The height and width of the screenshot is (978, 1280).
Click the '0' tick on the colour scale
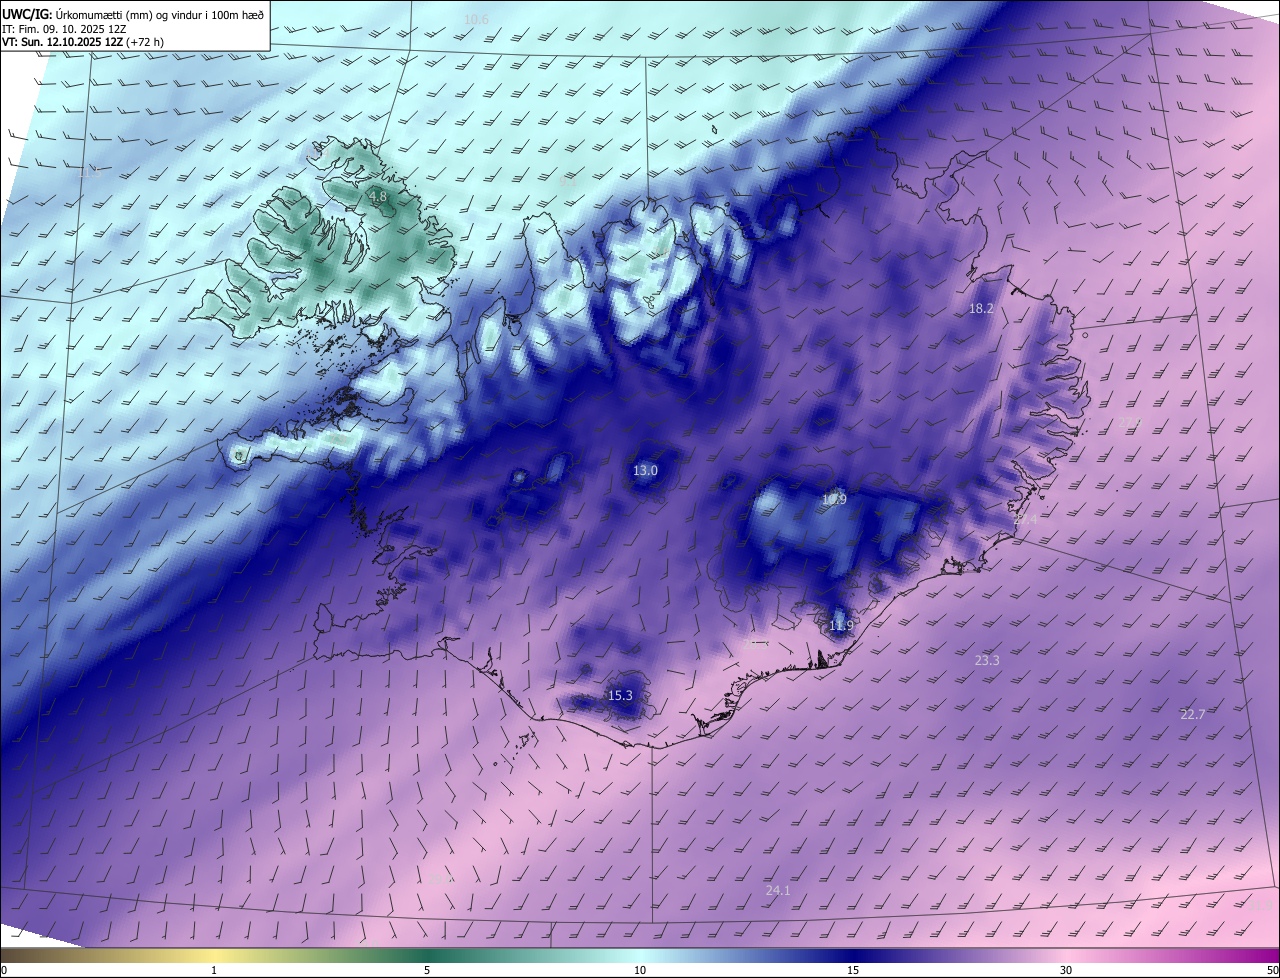point(4,970)
